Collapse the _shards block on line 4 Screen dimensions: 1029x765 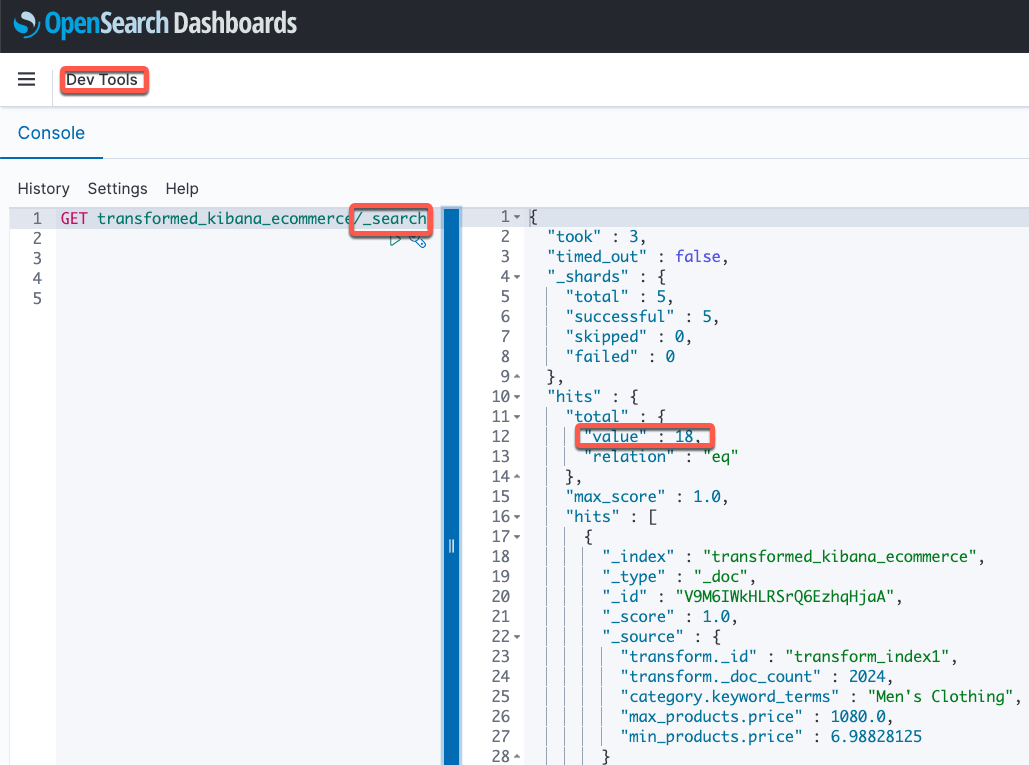click(x=517, y=277)
